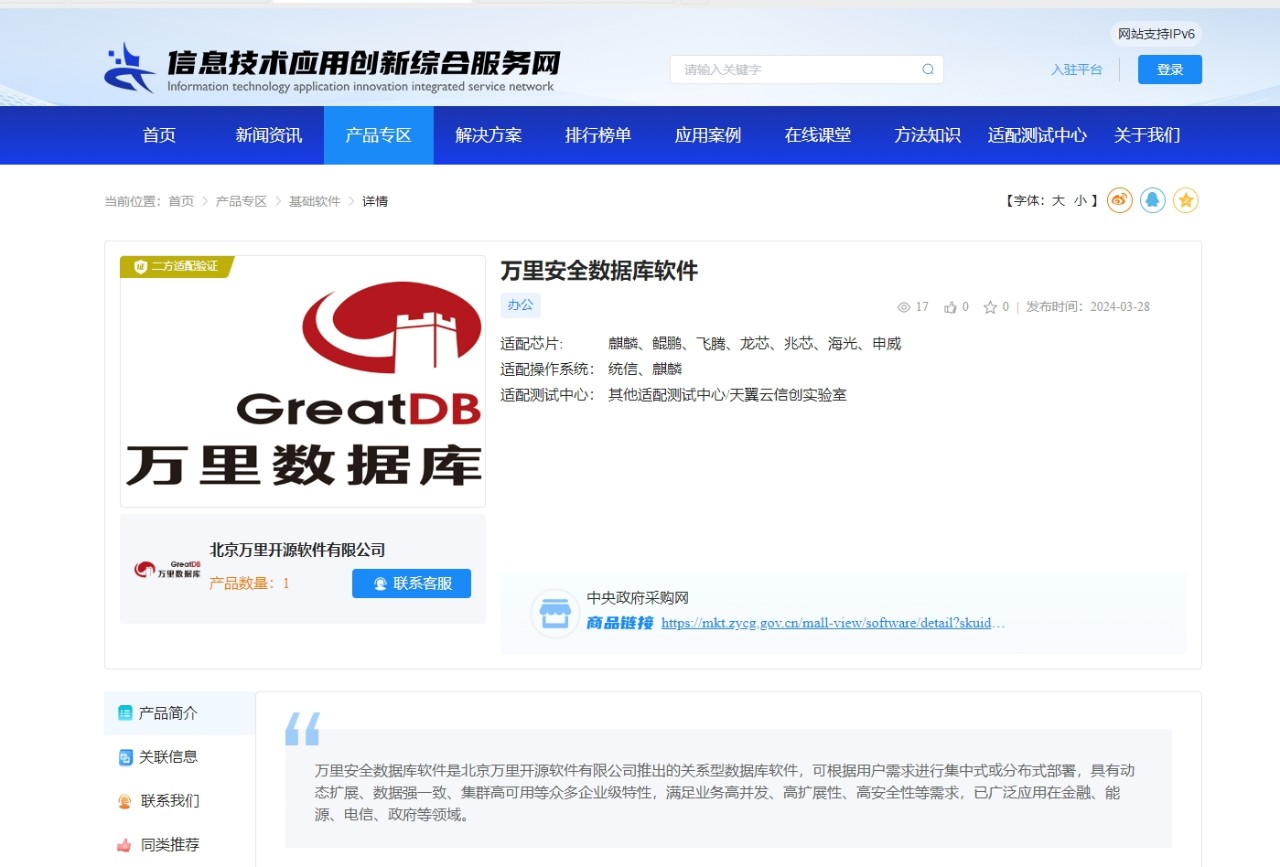Click the 入驻平台 link

[x=1077, y=70]
